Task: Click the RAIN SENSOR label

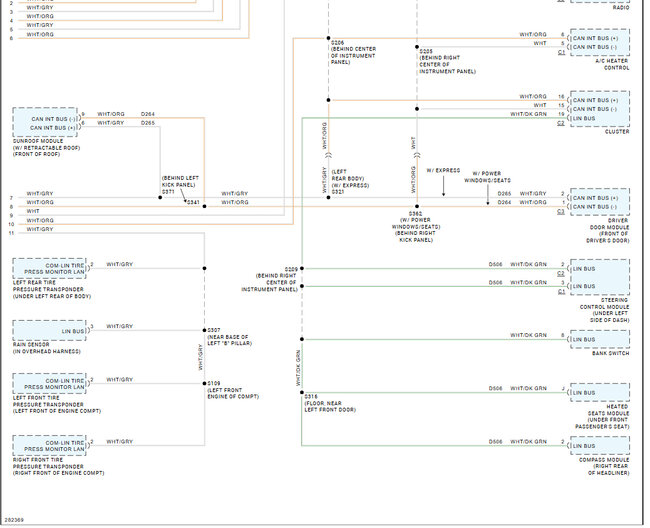Action: pyautogui.click(x=31, y=344)
